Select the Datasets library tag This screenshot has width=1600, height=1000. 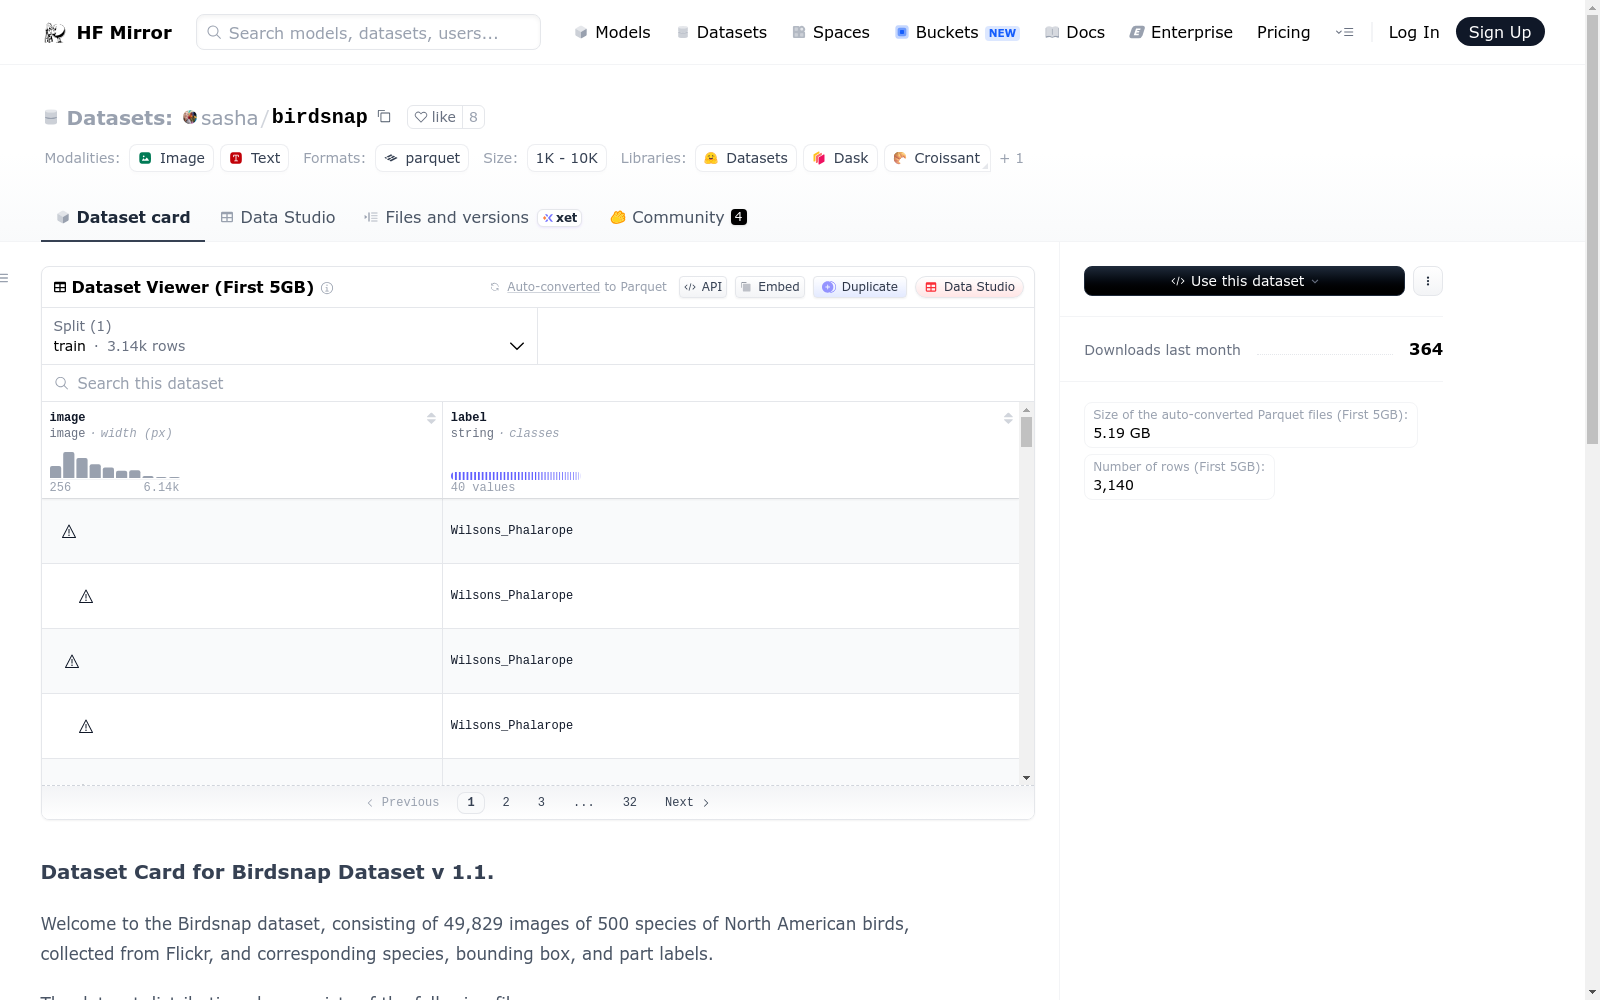point(746,158)
